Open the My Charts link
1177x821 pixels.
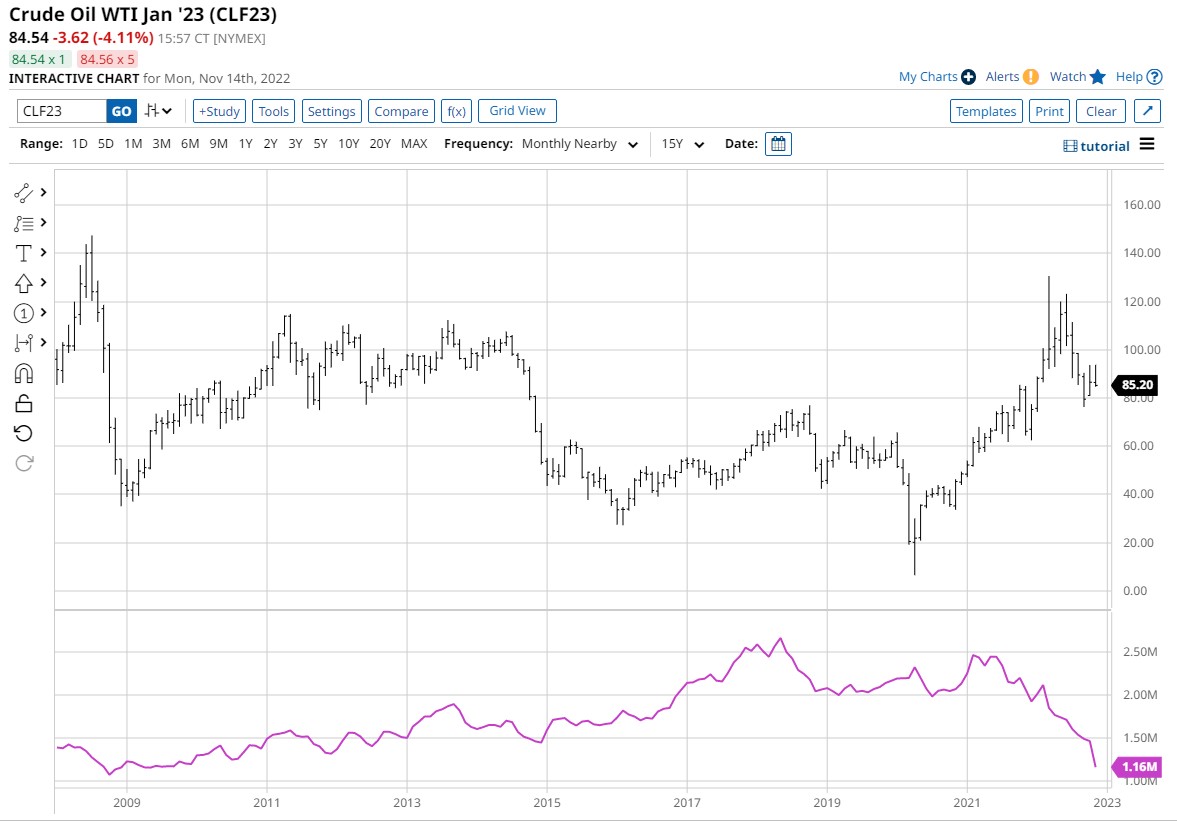click(928, 76)
